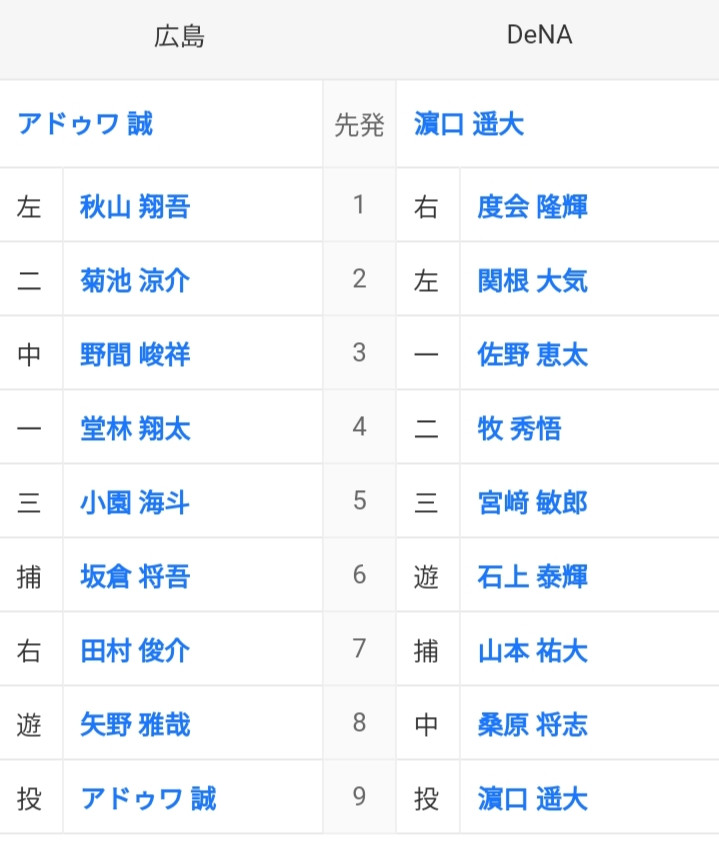The height and width of the screenshot is (850, 719).
Task: Open 小園 海斗 player page
Action: 135,502
